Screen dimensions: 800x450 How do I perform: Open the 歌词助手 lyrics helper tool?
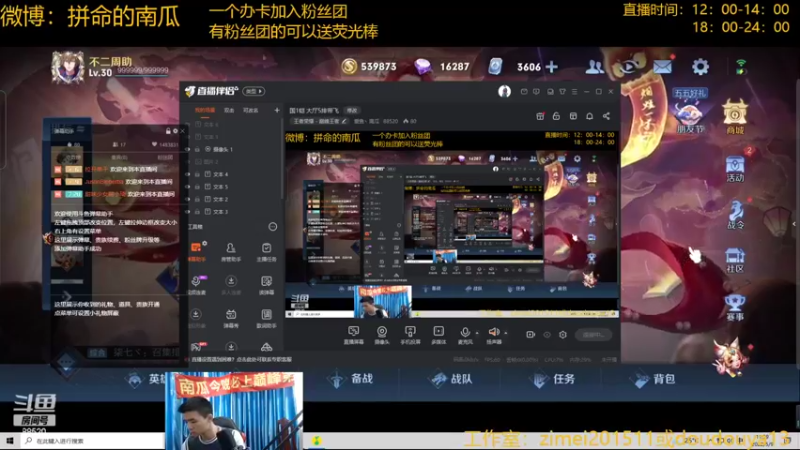pyautogui.click(x=266, y=318)
